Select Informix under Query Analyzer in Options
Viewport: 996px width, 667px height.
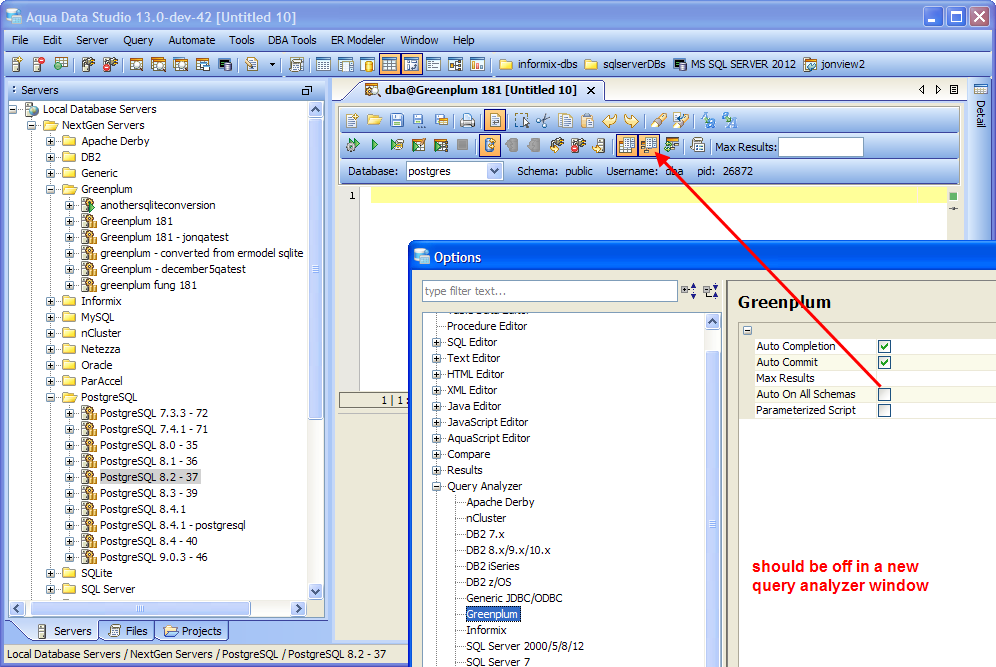click(486, 630)
